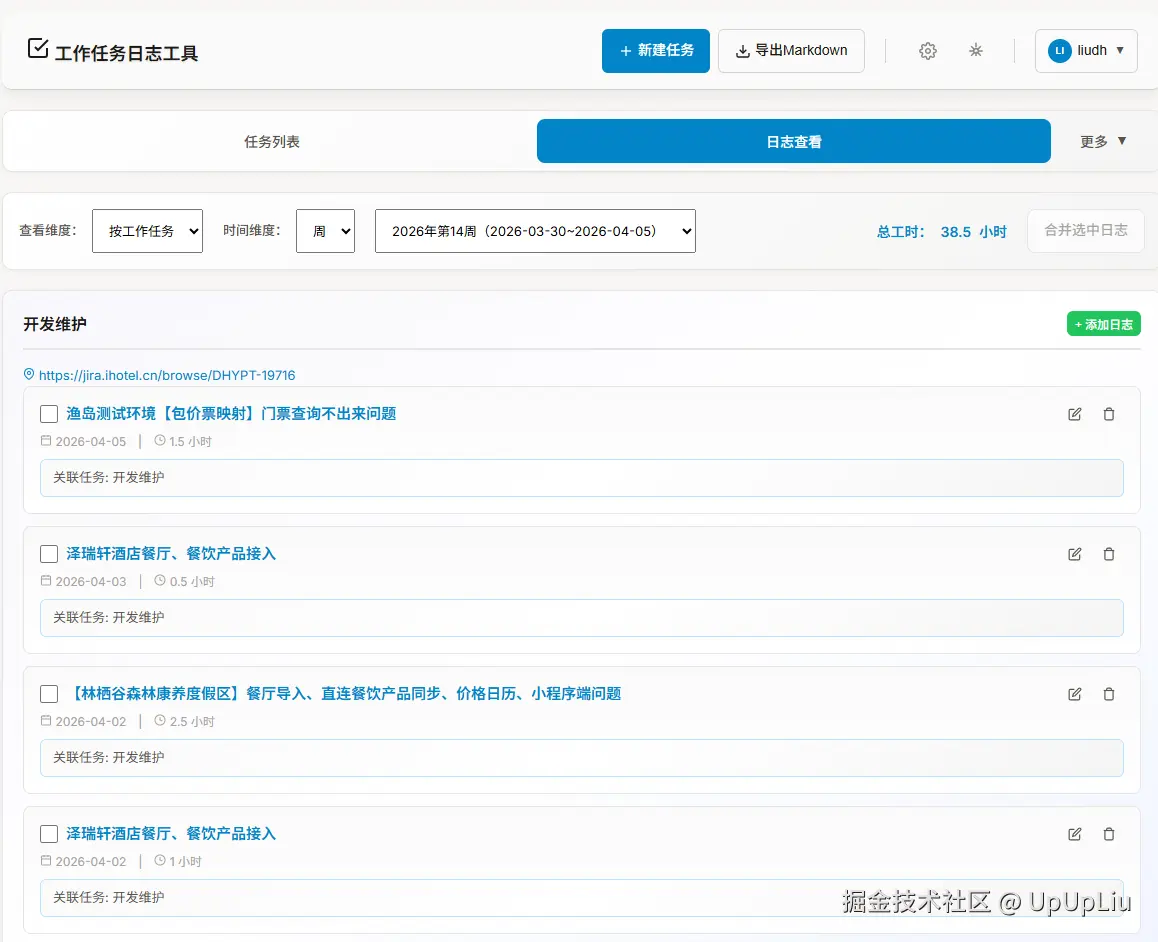Edit the 林栖谷森林康养度假区 log entry
This screenshot has width=1158, height=942.
tap(1075, 694)
